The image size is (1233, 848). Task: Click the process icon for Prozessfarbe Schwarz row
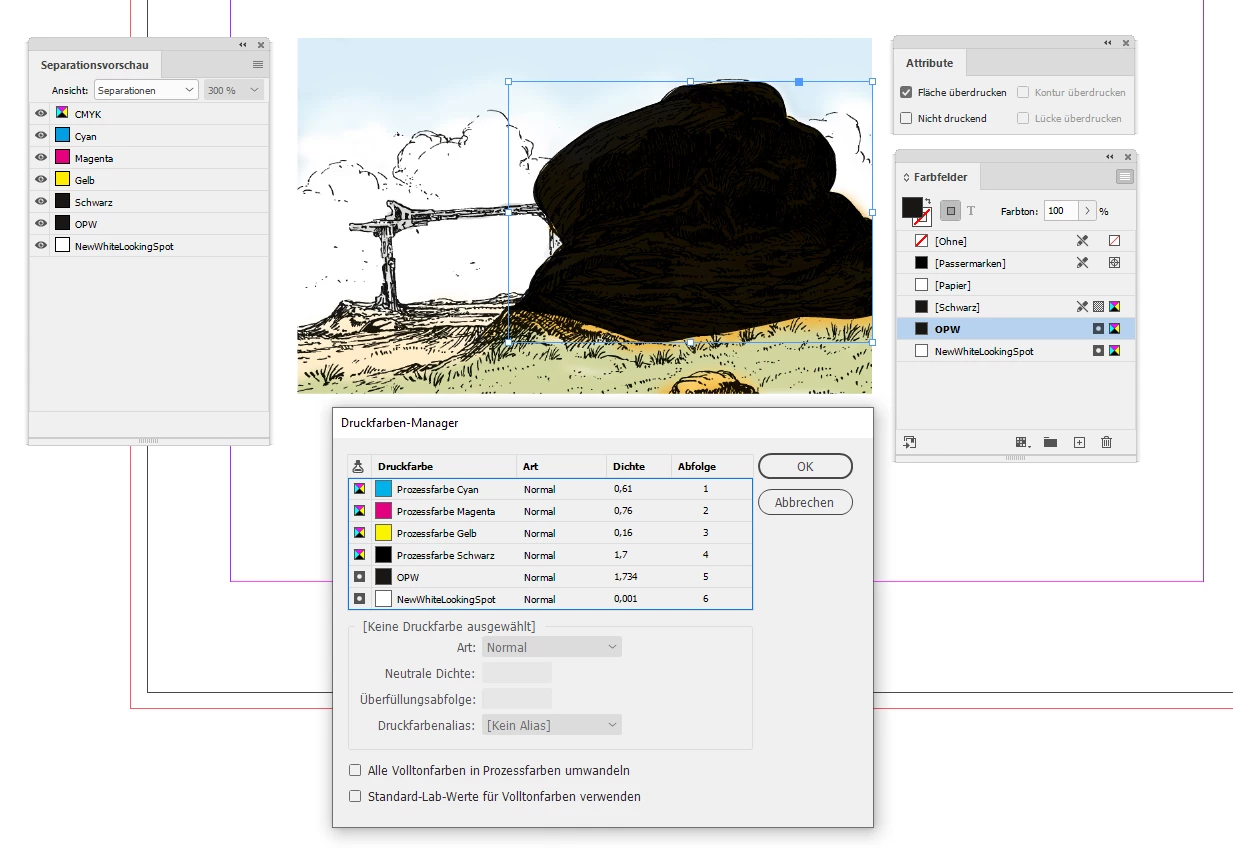[x=360, y=555]
